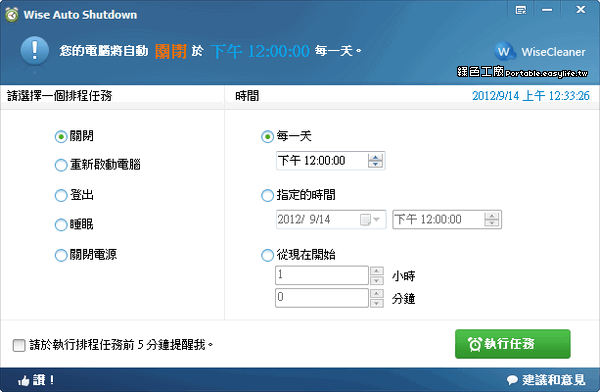Click the 分鐘 minutes spinner arrows
This screenshot has height=392, width=600.
(377, 298)
